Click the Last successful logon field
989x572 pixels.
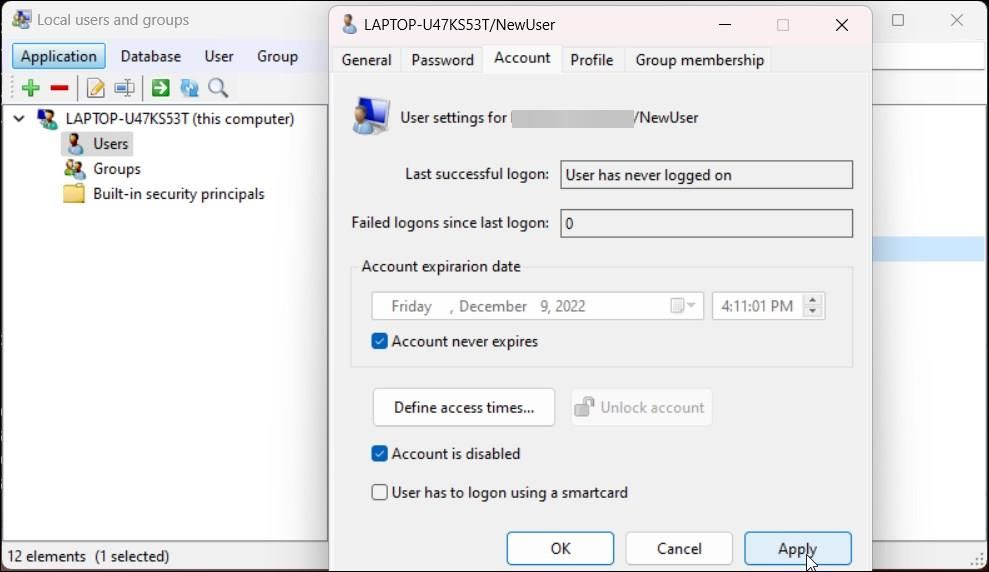pos(706,175)
